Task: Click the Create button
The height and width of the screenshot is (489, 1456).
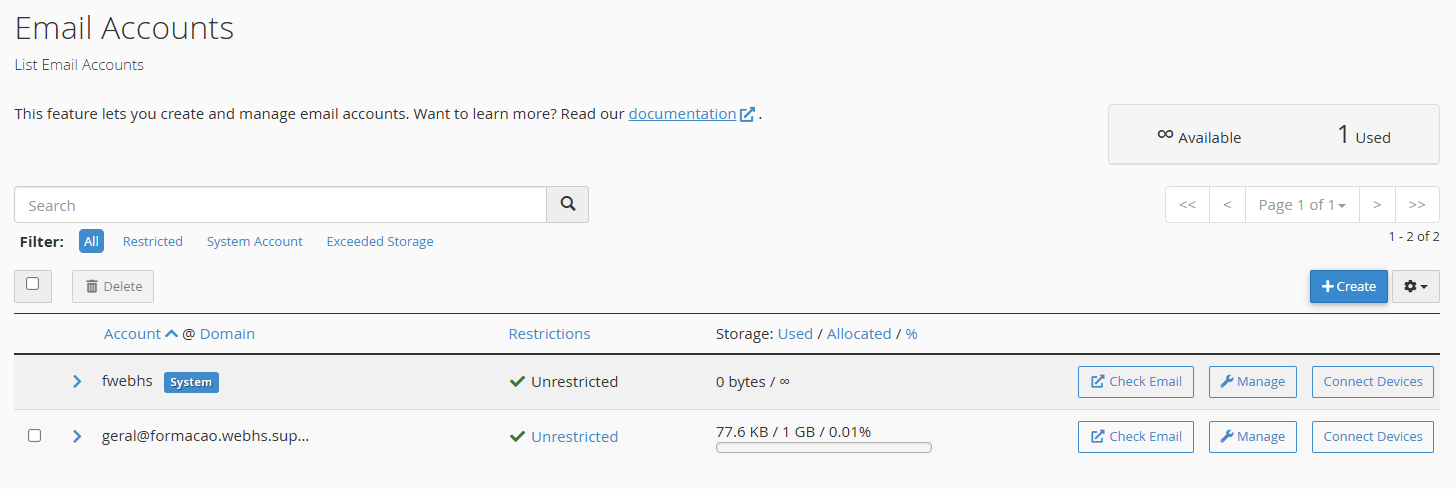Action: (1348, 286)
